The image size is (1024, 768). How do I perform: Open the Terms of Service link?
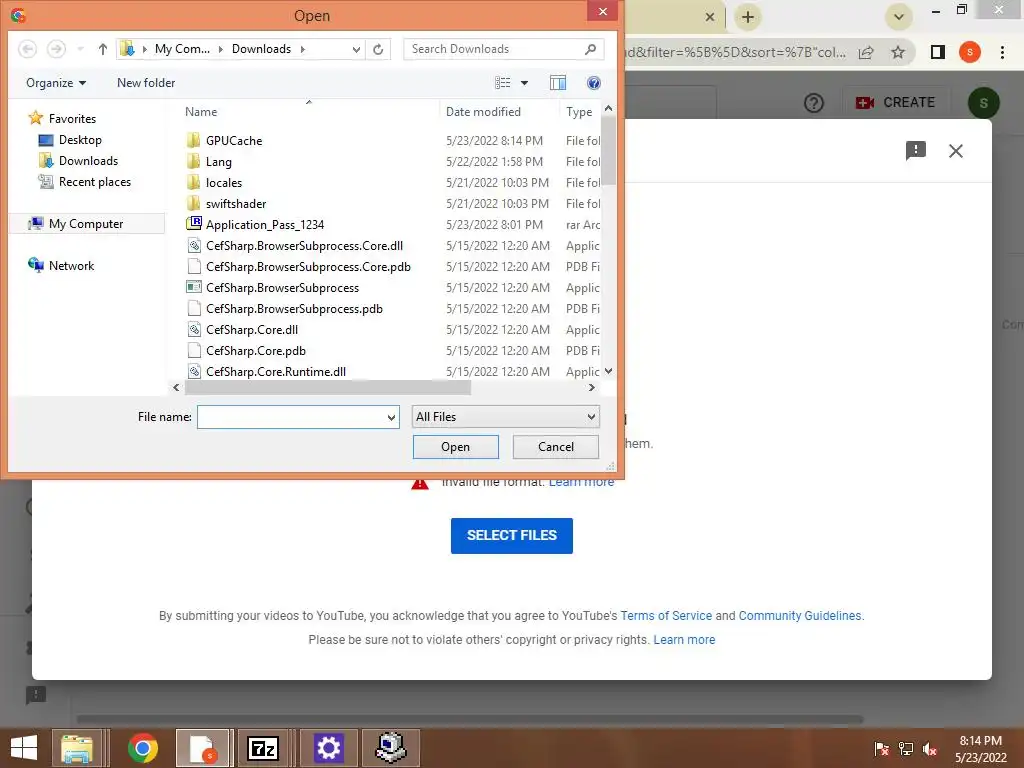[666, 616]
